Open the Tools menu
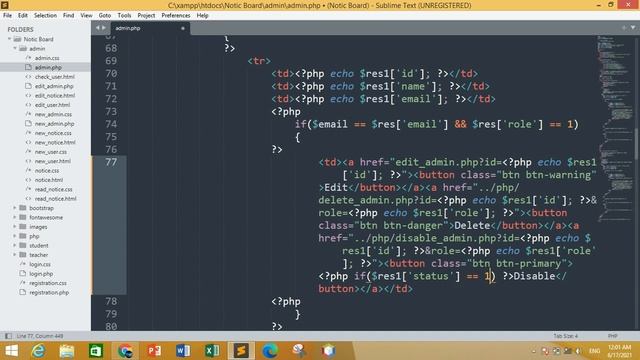This screenshot has height=360, width=640. (124, 15)
